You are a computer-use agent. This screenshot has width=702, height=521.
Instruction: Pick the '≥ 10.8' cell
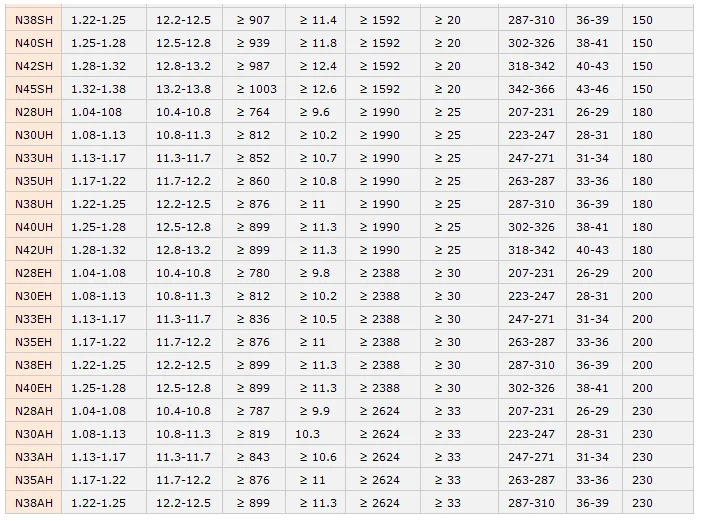[316, 181]
